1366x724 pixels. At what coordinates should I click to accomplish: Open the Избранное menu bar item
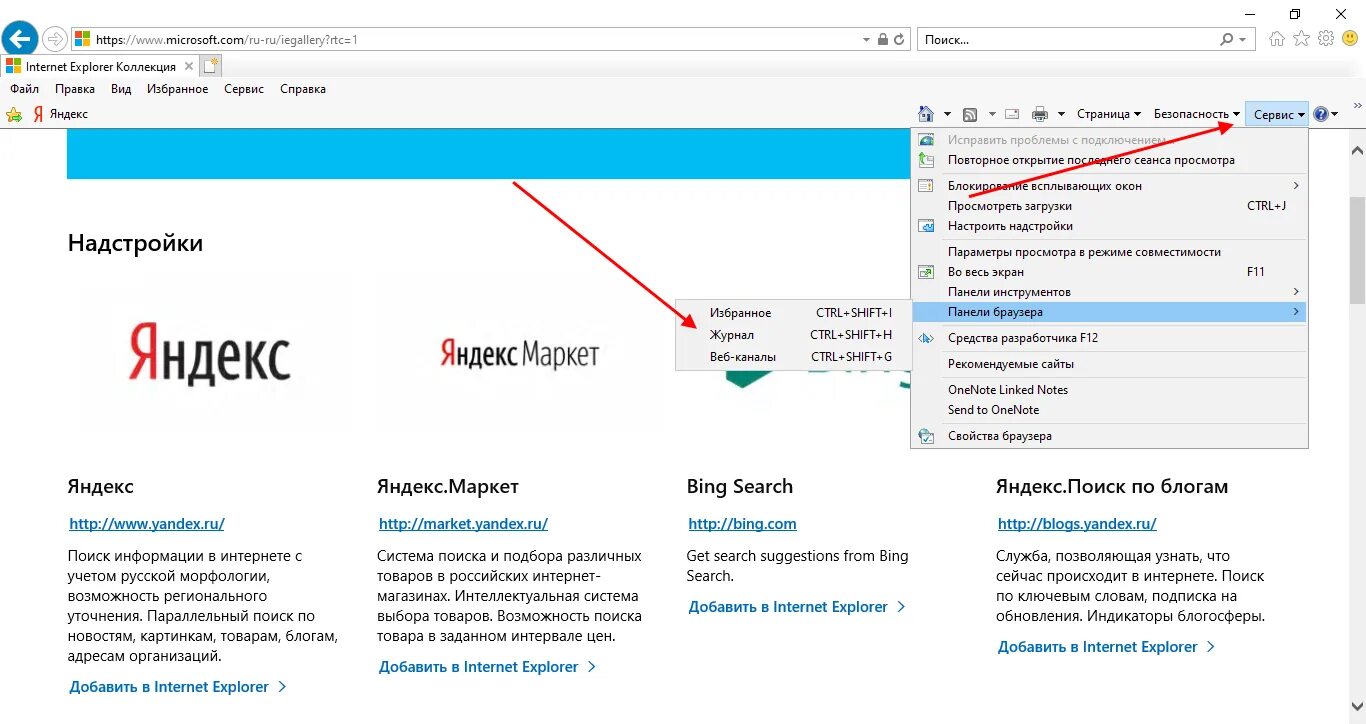[x=177, y=89]
